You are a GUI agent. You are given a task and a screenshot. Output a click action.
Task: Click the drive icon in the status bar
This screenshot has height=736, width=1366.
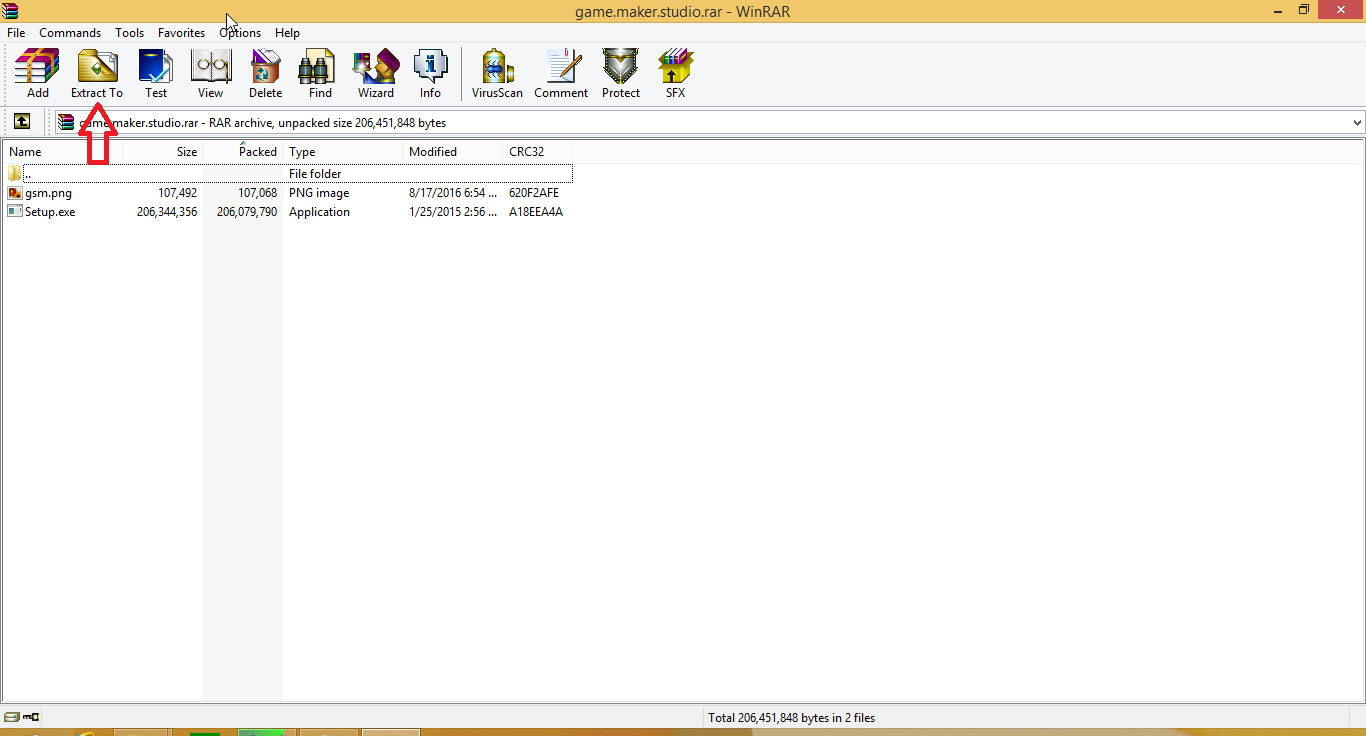(11, 717)
